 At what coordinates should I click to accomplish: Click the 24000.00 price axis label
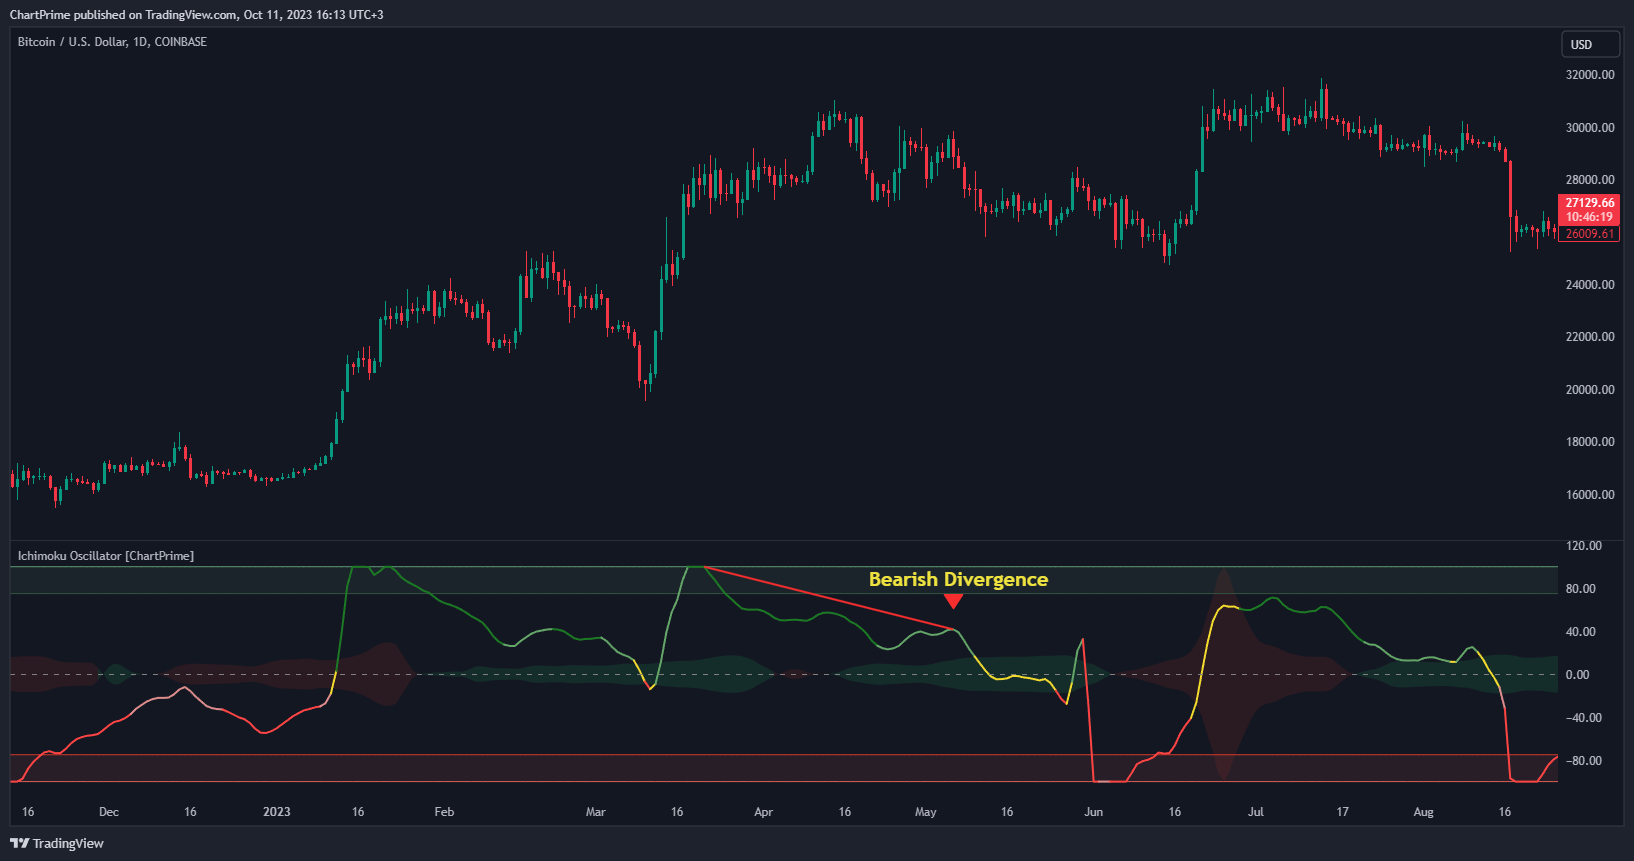pos(1590,285)
